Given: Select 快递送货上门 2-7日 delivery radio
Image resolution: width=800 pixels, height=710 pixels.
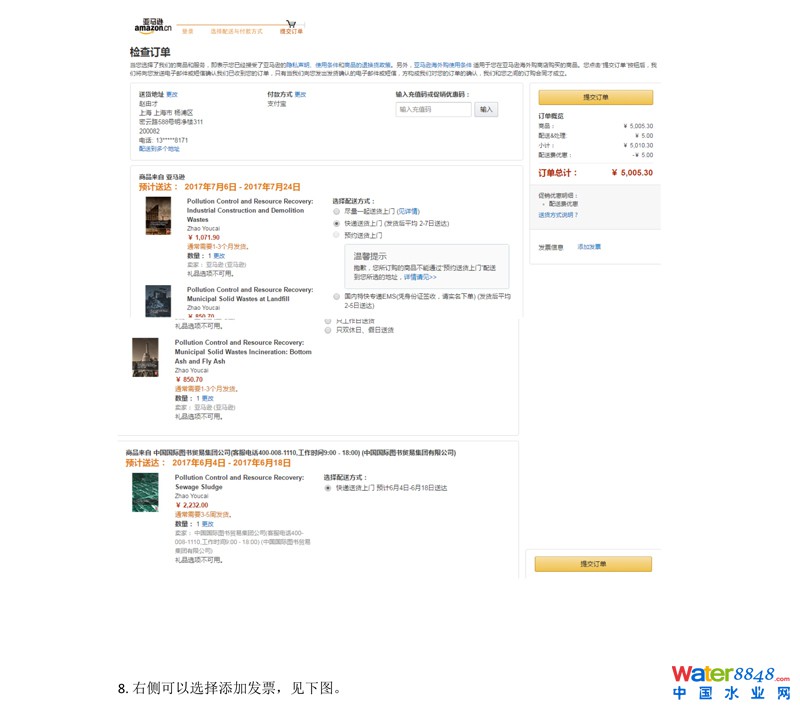Looking at the screenshot, I should [337, 224].
